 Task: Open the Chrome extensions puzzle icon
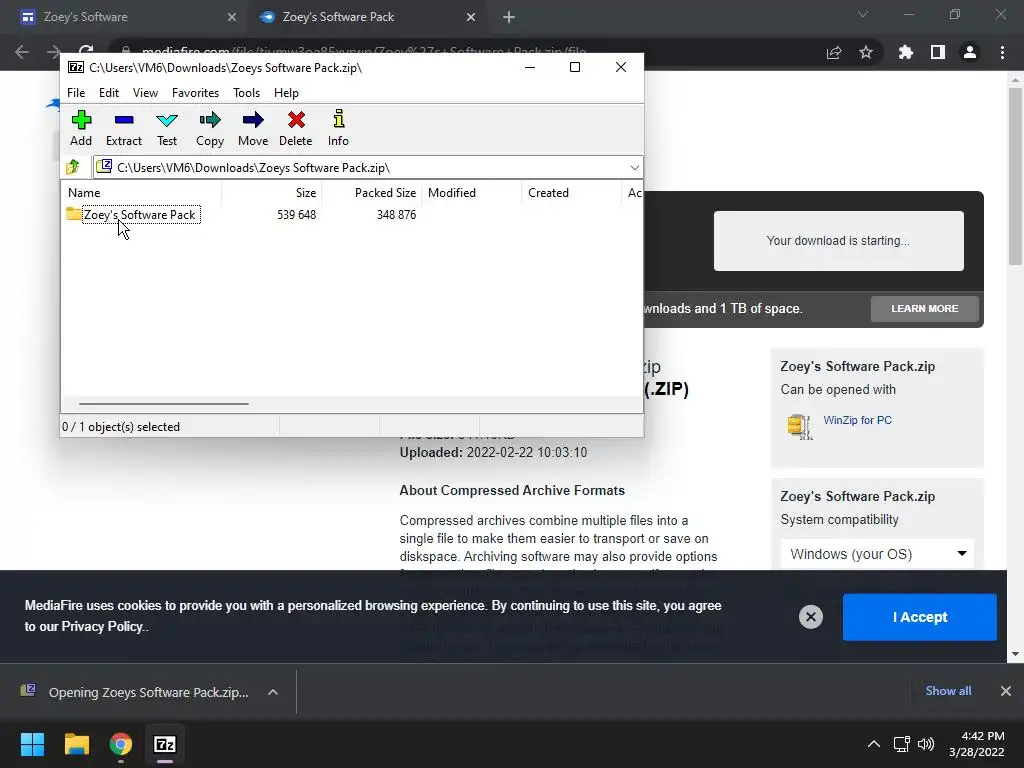pyautogui.click(x=906, y=52)
